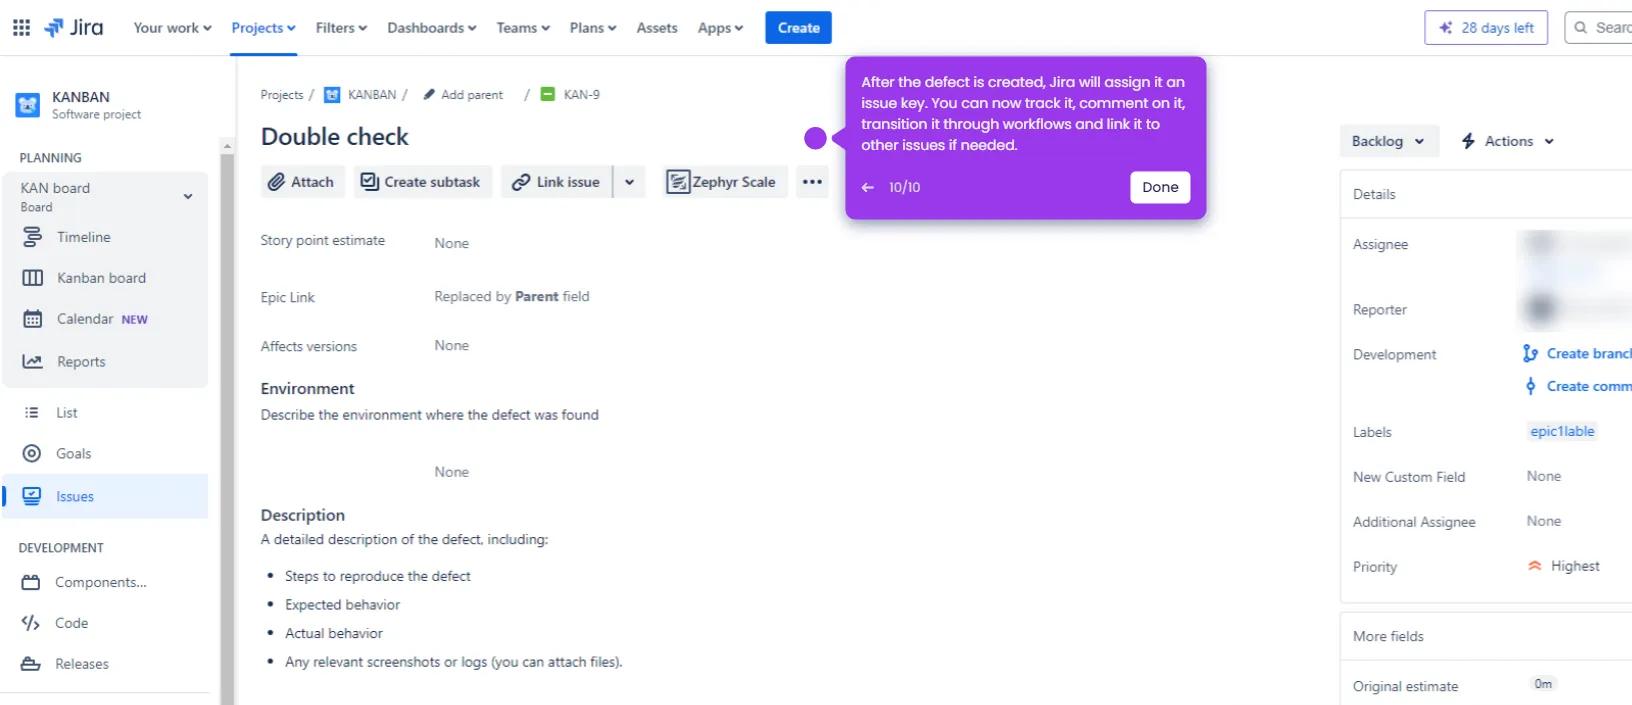Click Add parent in the breadcrumb
1632x705 pixels.
463,95
